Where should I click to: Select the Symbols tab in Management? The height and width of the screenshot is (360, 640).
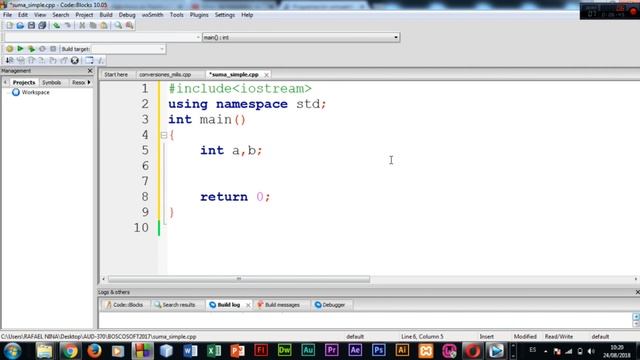coord(52,82)
